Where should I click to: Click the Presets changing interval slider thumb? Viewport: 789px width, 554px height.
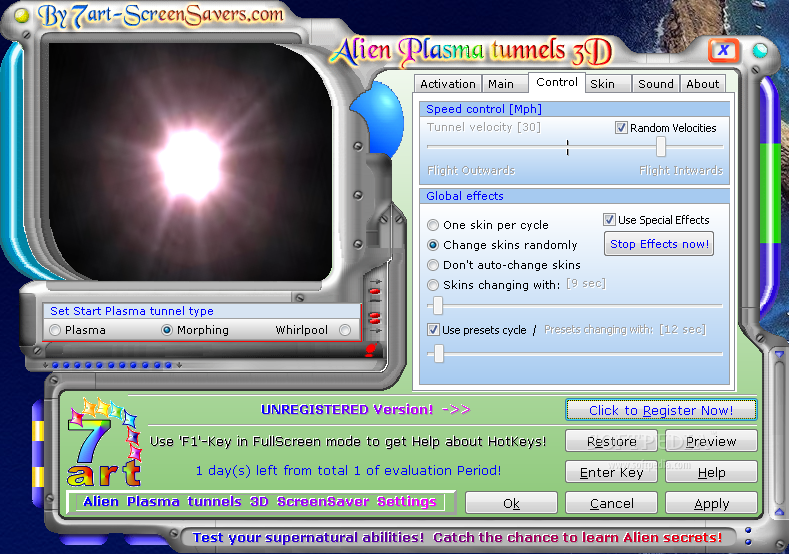[x=439, y=354]
